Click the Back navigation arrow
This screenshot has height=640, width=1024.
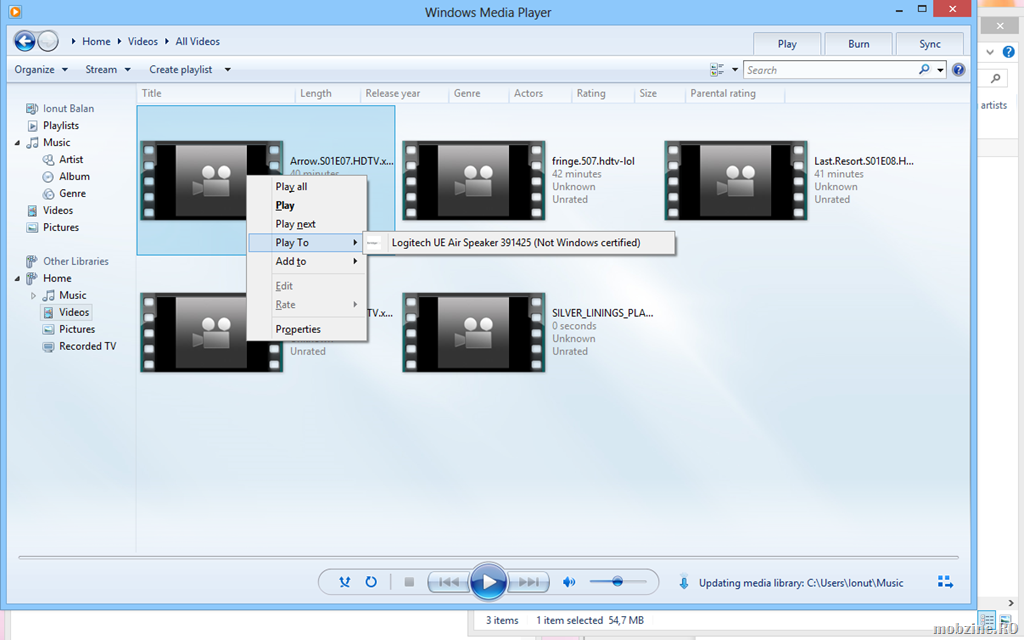click(x=25, y=41)
